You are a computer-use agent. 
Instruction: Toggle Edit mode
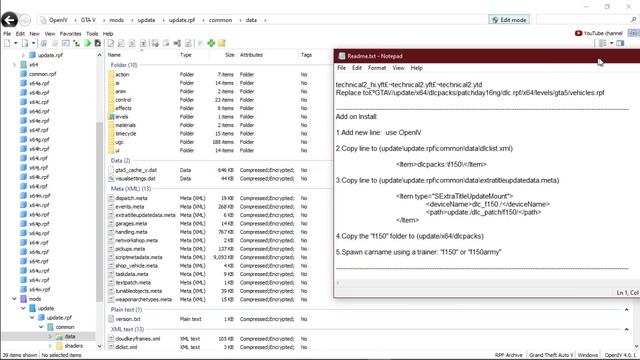[x=509, y=20]
